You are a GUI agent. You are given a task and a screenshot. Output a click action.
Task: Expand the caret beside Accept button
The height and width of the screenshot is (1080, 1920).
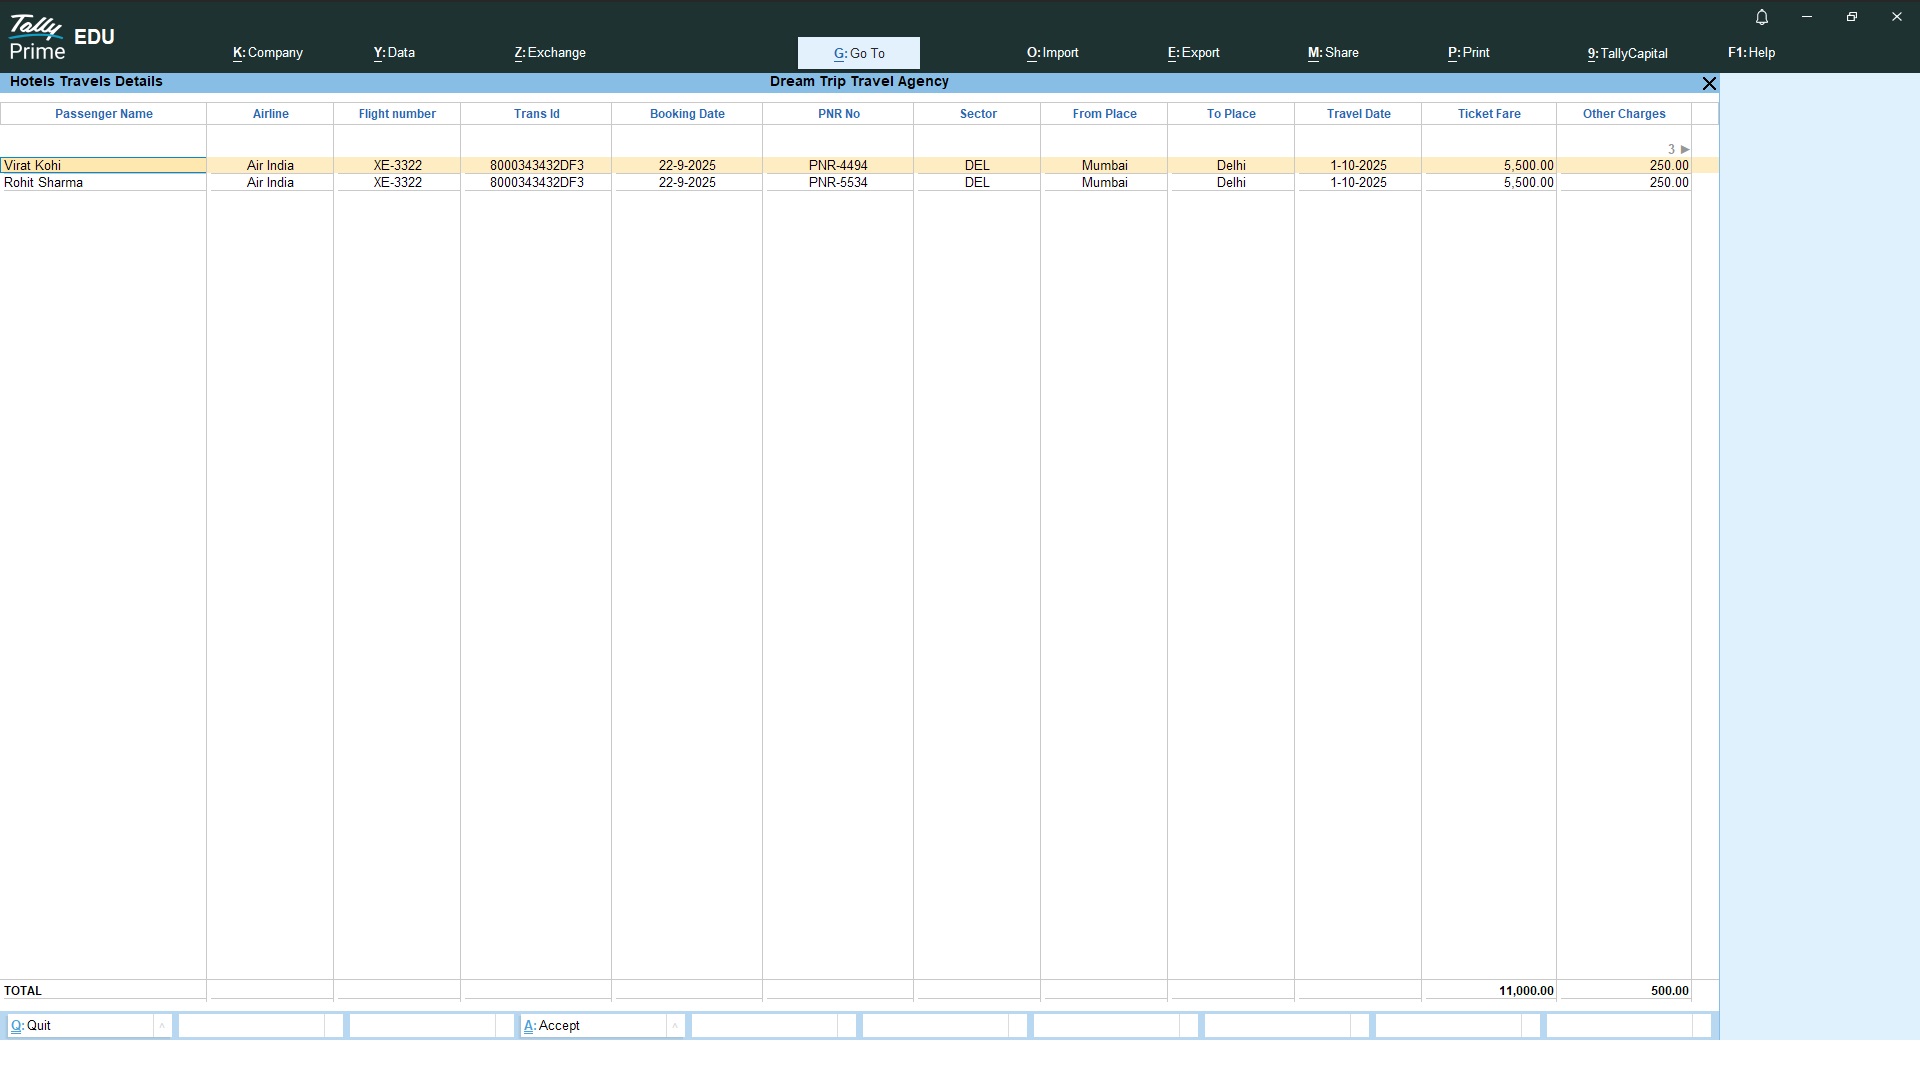(x=675, y=1026)
